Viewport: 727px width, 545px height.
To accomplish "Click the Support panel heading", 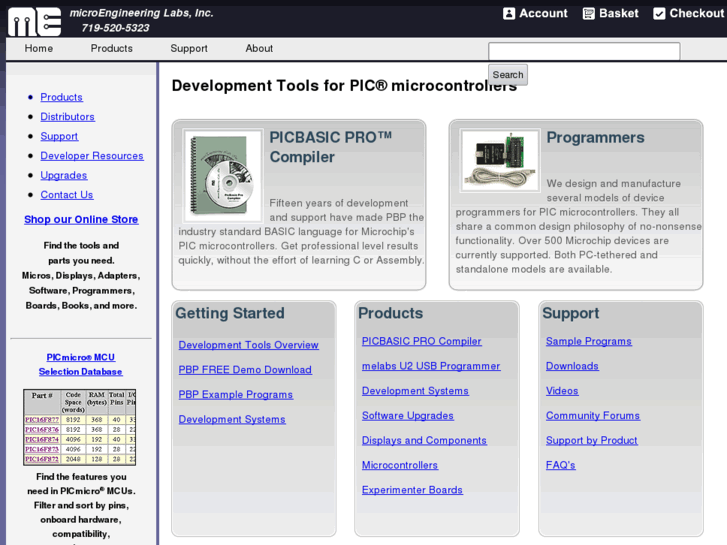I will pyautogui.click(x=571, y=313).
